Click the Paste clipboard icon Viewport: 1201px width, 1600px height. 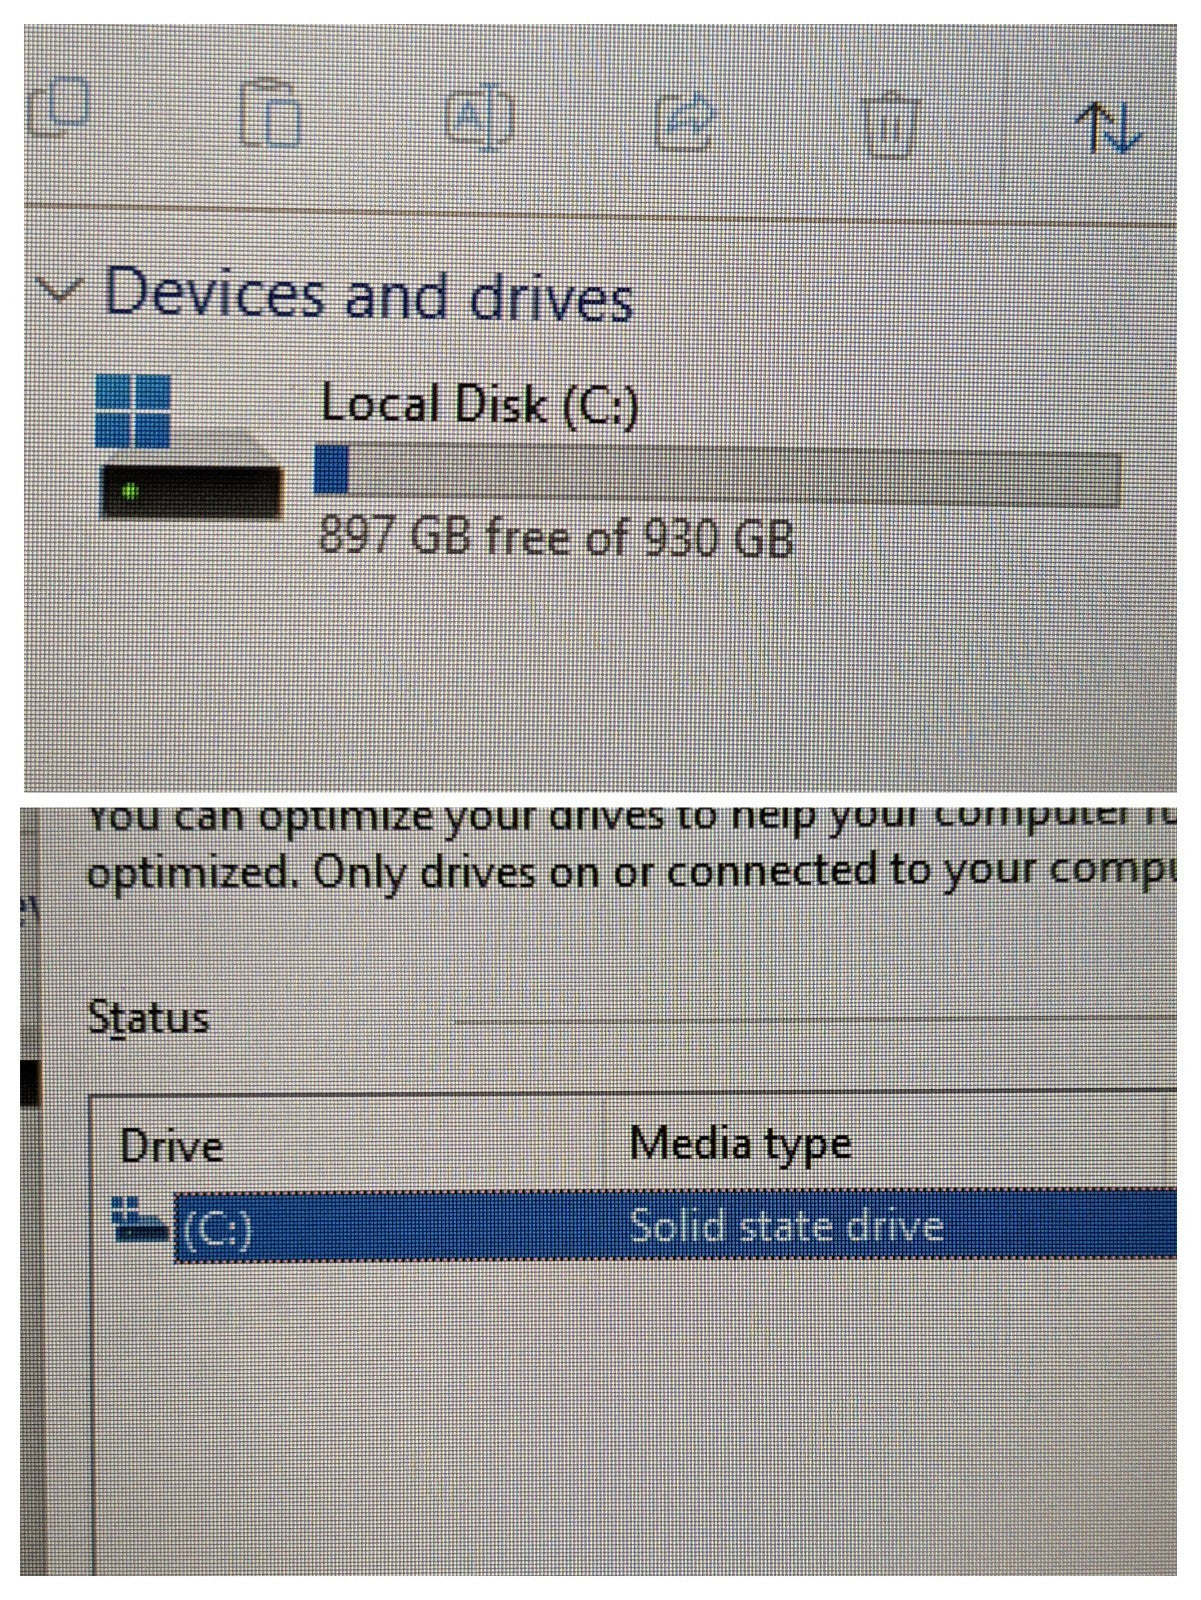tap(272, 111)
